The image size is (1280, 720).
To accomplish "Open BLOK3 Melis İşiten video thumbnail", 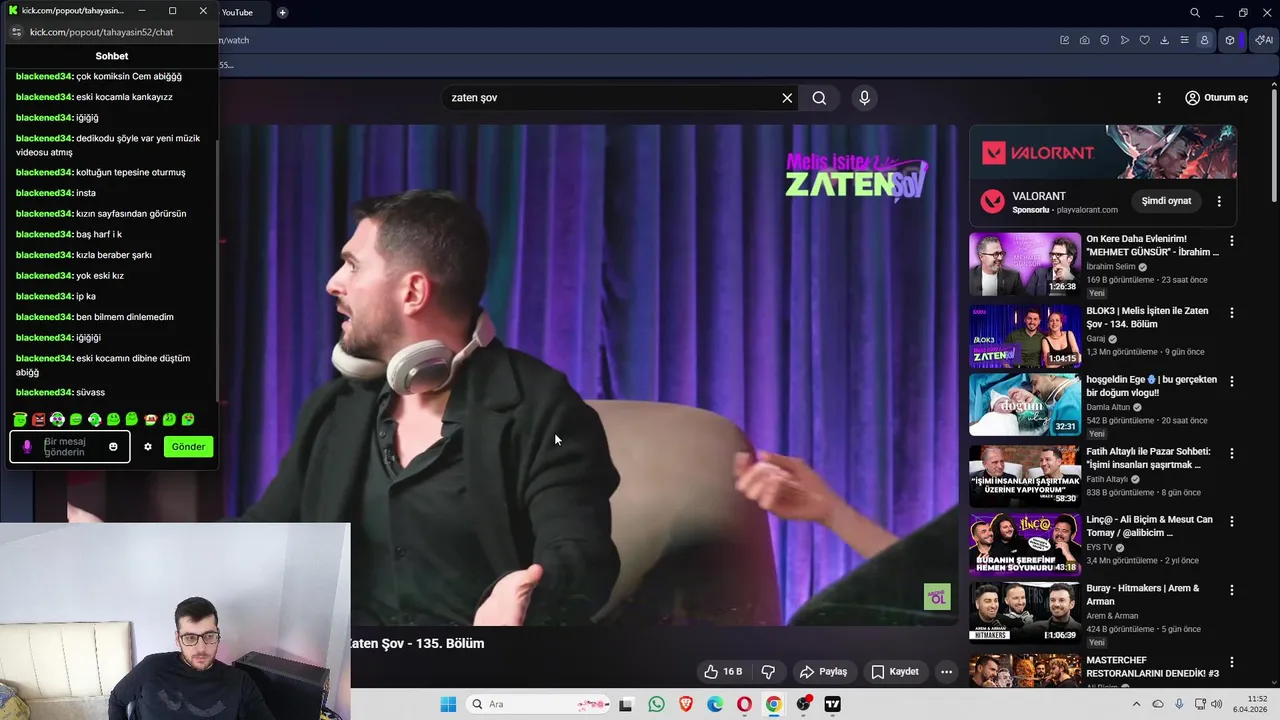I will pos(1024,336).
